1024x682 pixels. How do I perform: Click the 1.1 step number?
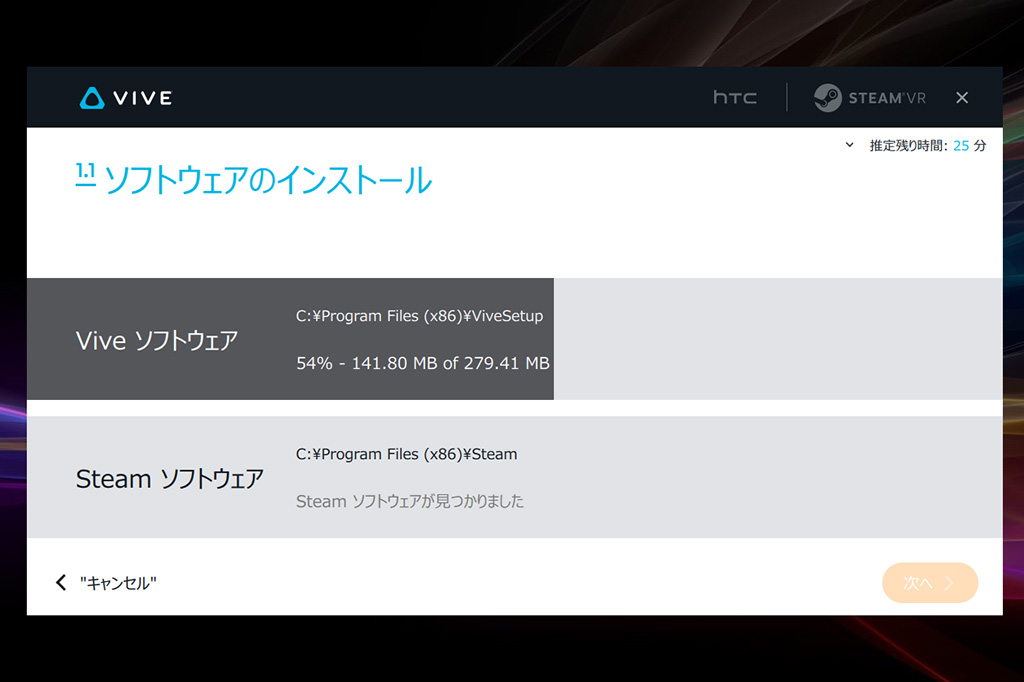86,174
